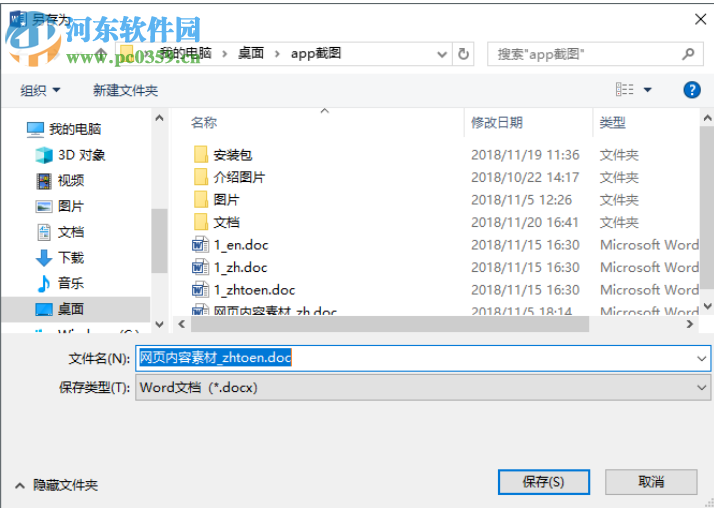
Task: Click the up-folder arrow icon
Action: (x=101, y=54)
